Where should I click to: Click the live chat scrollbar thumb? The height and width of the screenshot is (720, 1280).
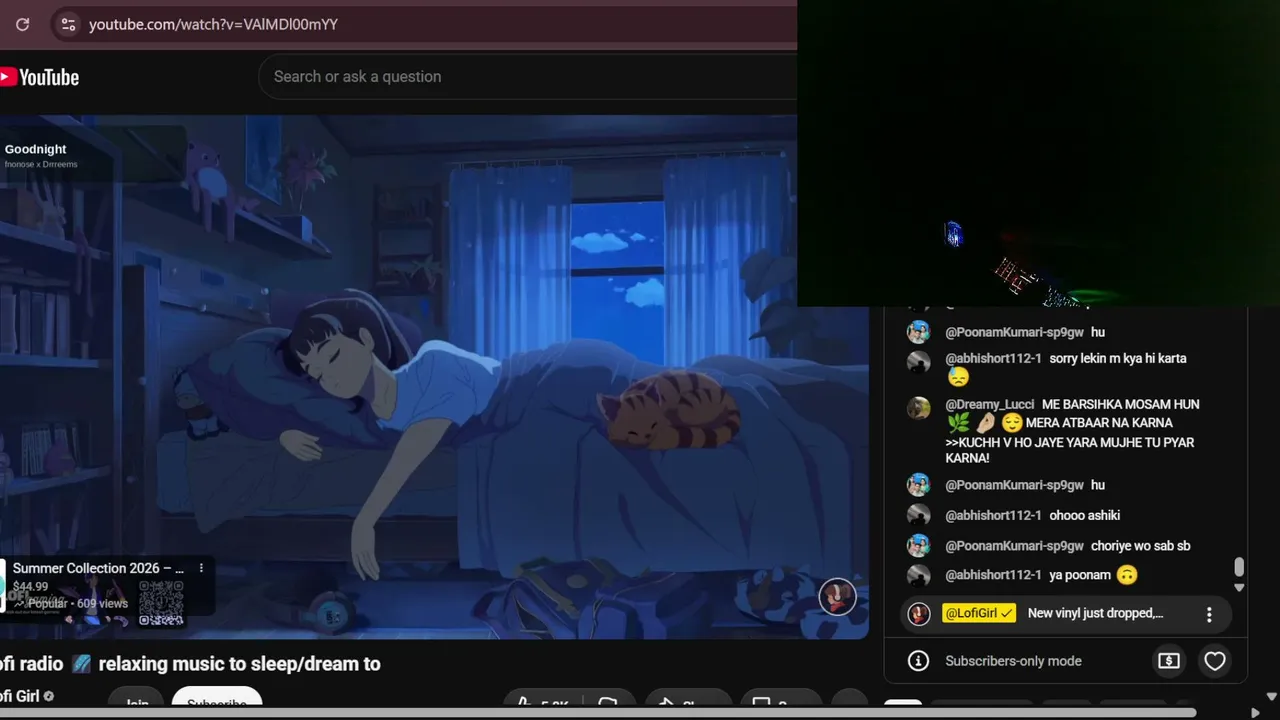1239,567
